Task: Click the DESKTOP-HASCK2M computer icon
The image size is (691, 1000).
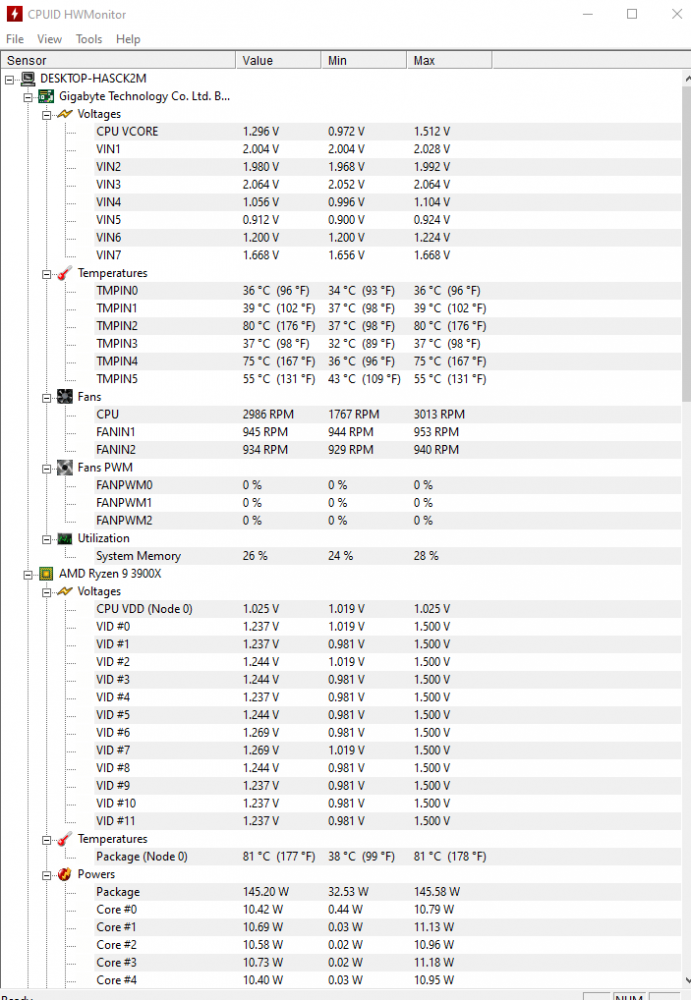Action: pyautogui.click(x=28, y=79)
